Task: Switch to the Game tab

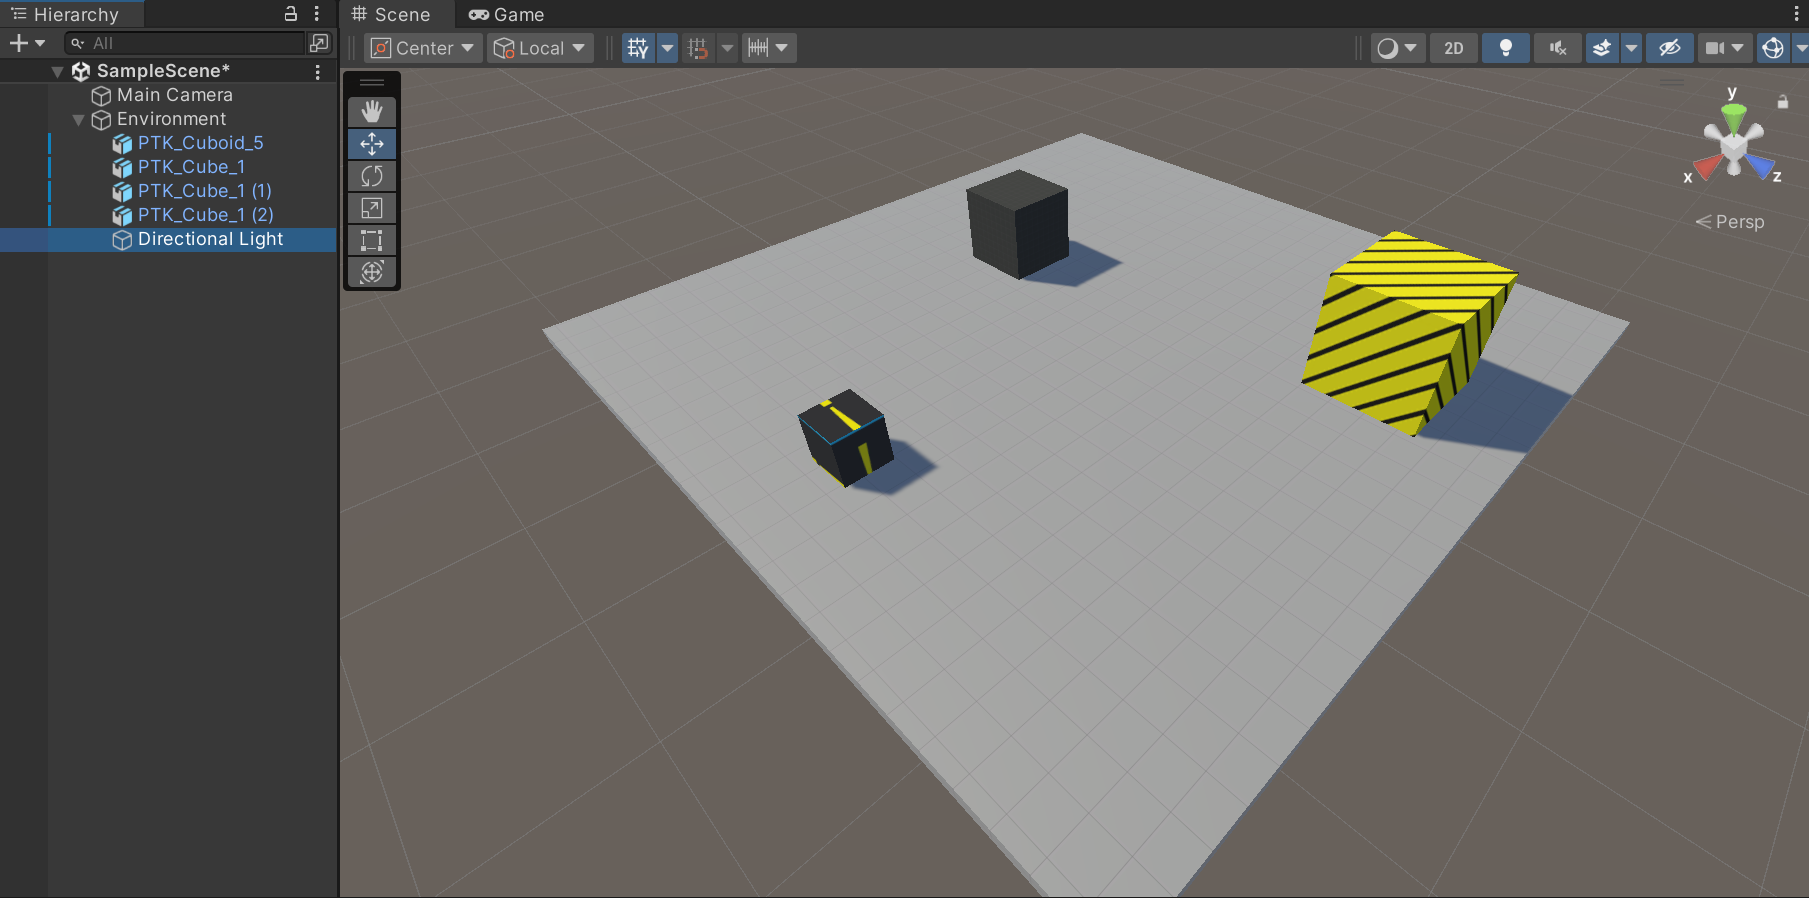Action: [507, 15]
